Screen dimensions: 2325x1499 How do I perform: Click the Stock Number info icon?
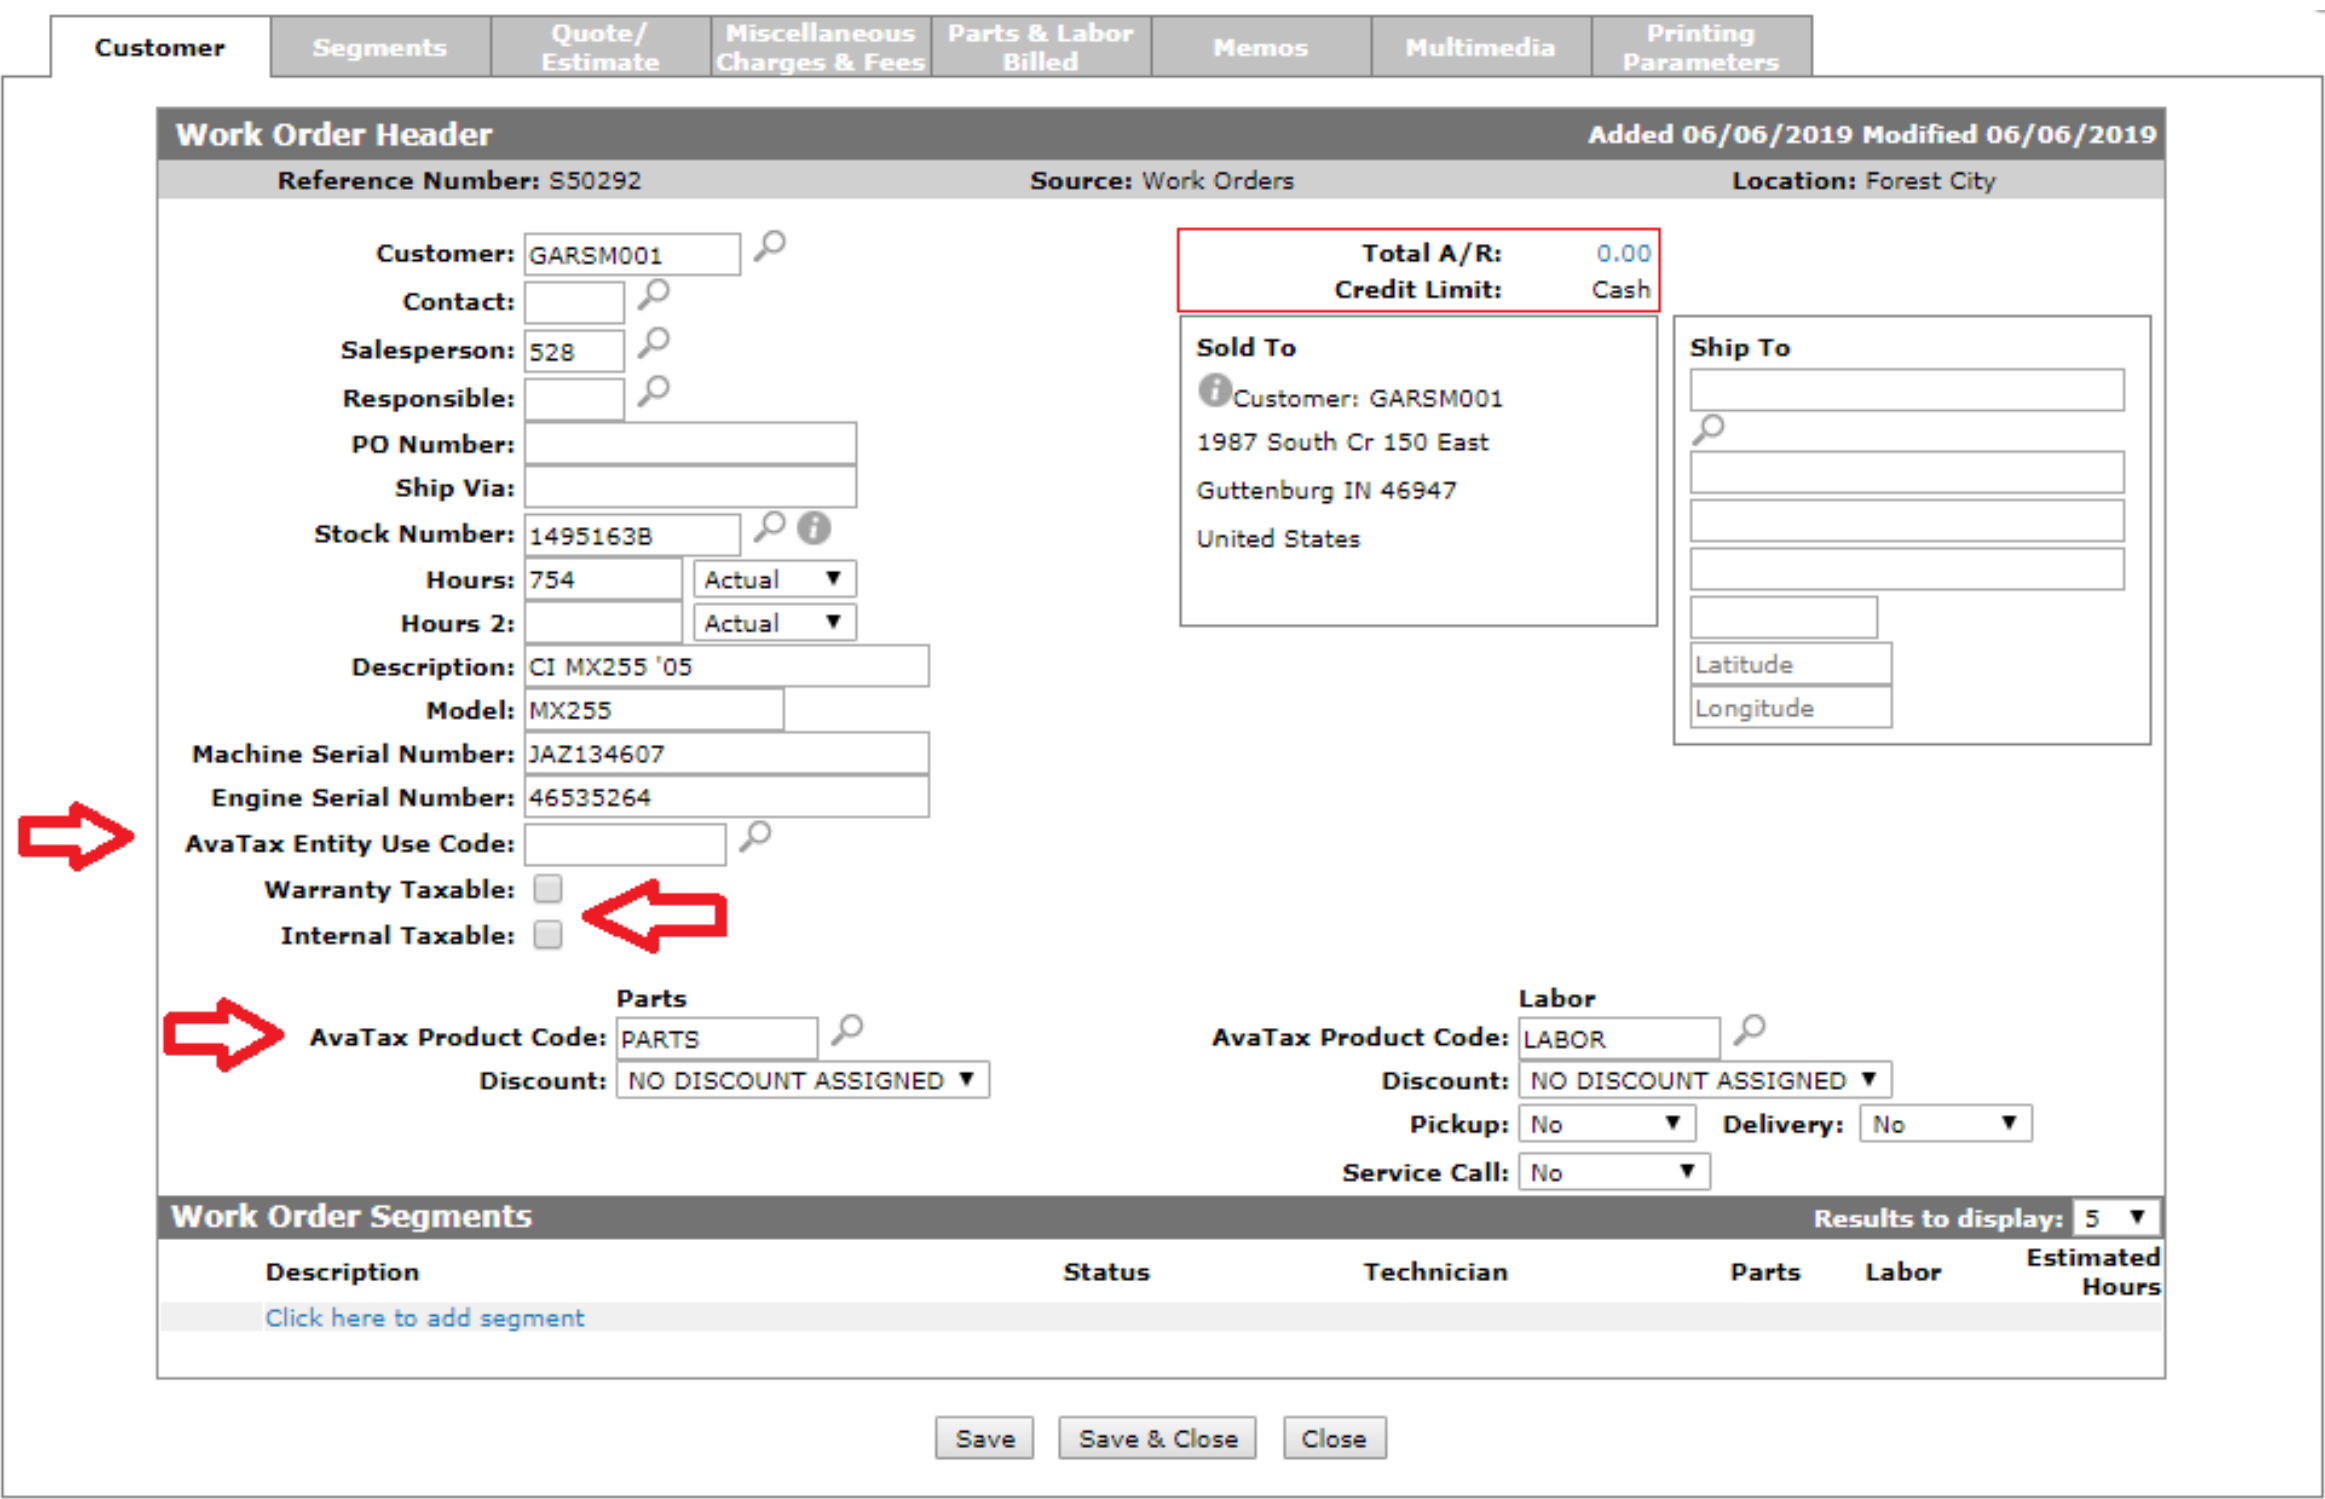[x=814, y=528]
